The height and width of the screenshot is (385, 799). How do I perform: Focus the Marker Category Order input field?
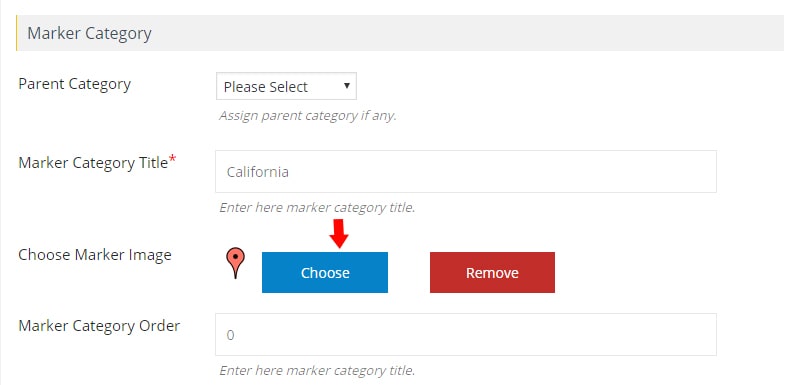coord(466,335)
